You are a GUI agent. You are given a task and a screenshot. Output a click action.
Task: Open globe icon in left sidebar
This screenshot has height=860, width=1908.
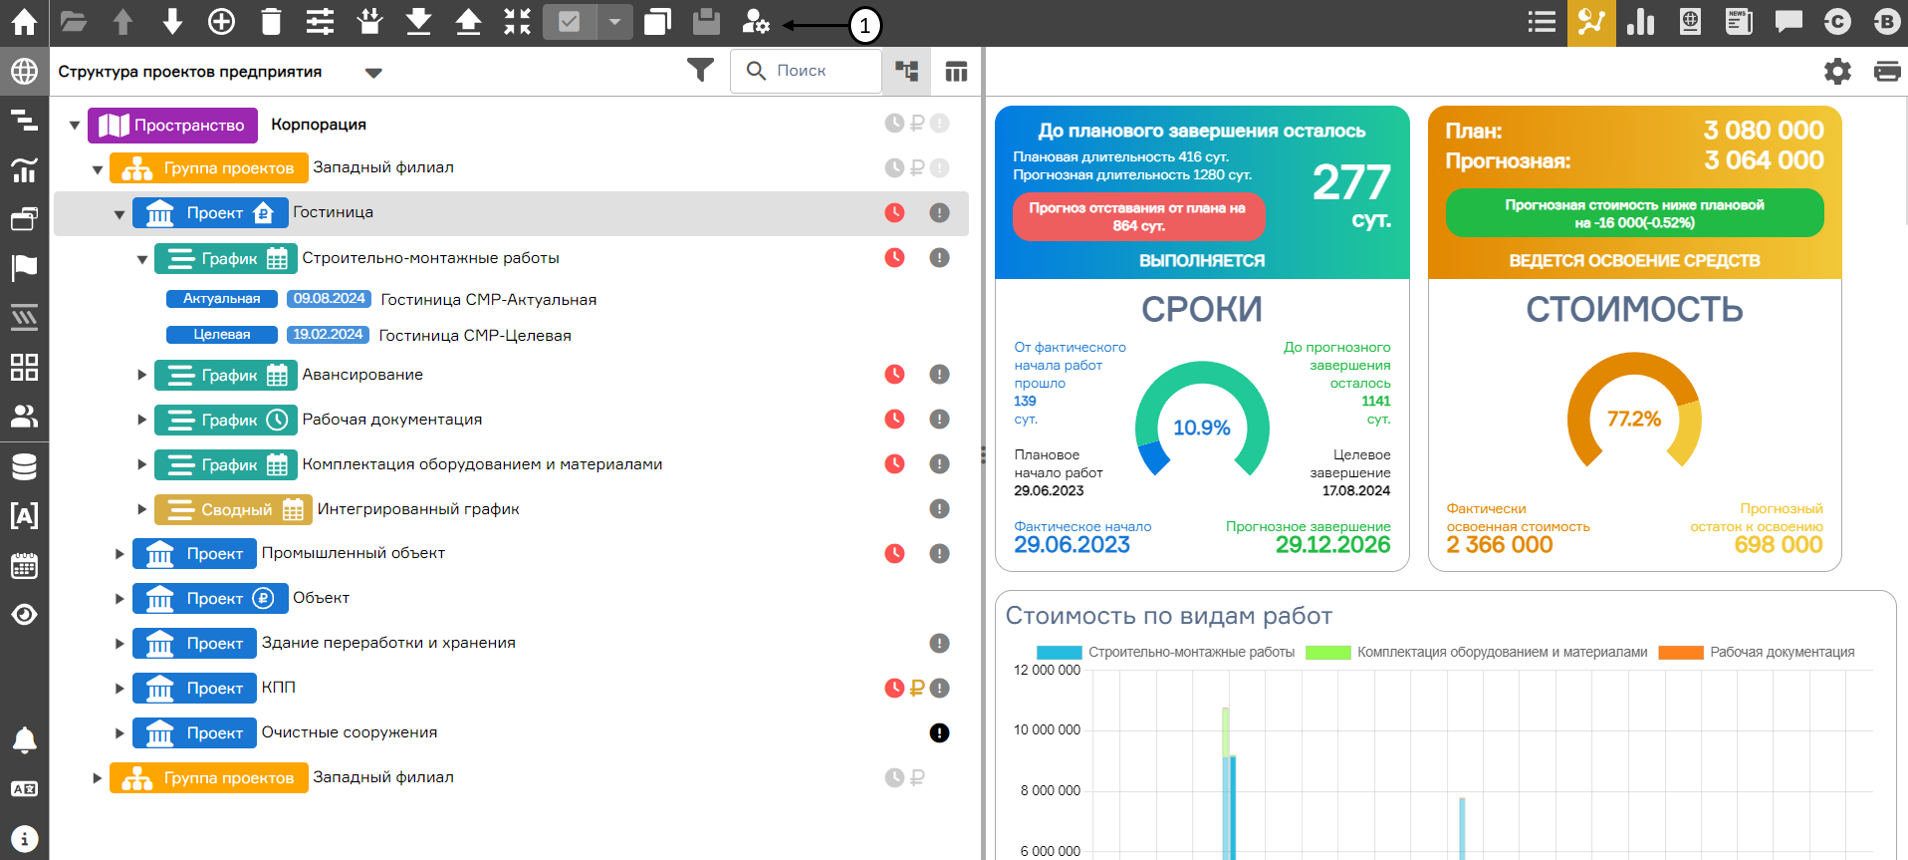tap(24, 71)
